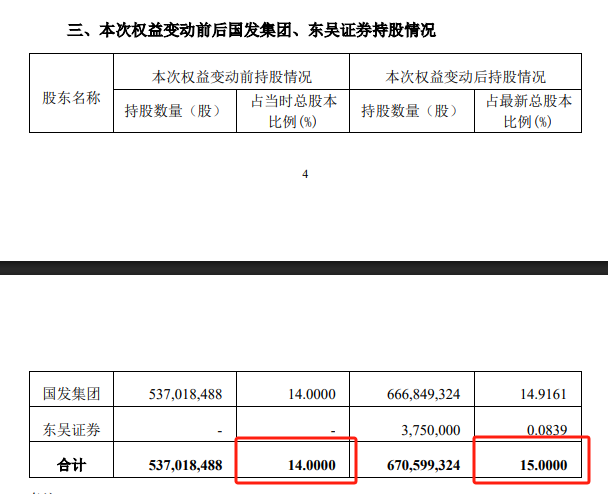Click the 666,849,324 shares cell
608x494 pixels.
(x=423, y=394)
